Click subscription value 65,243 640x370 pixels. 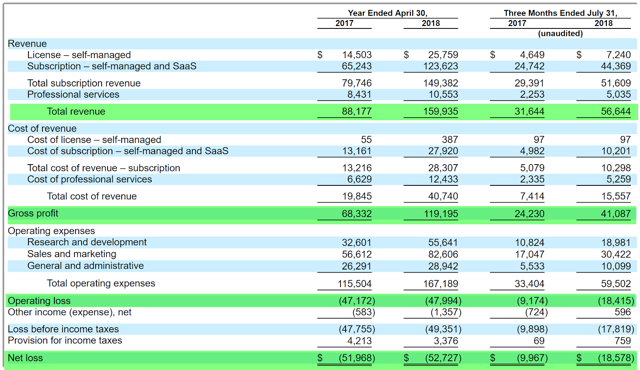357,66
